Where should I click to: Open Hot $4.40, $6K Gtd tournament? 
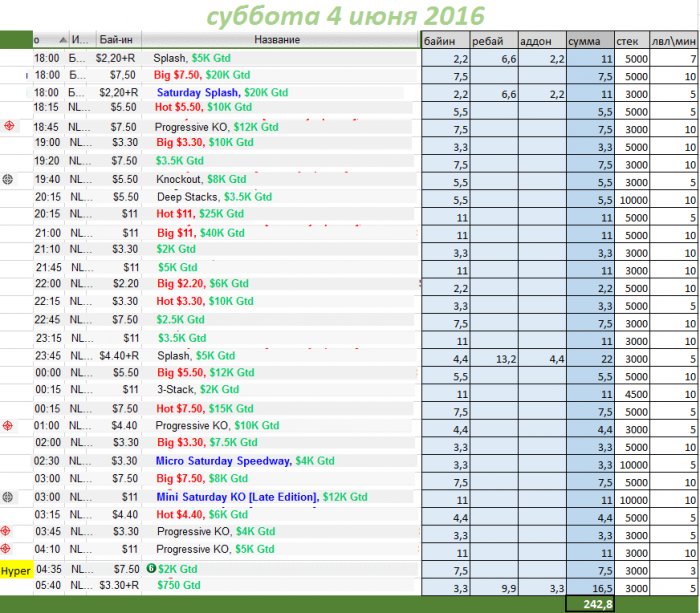202,514
